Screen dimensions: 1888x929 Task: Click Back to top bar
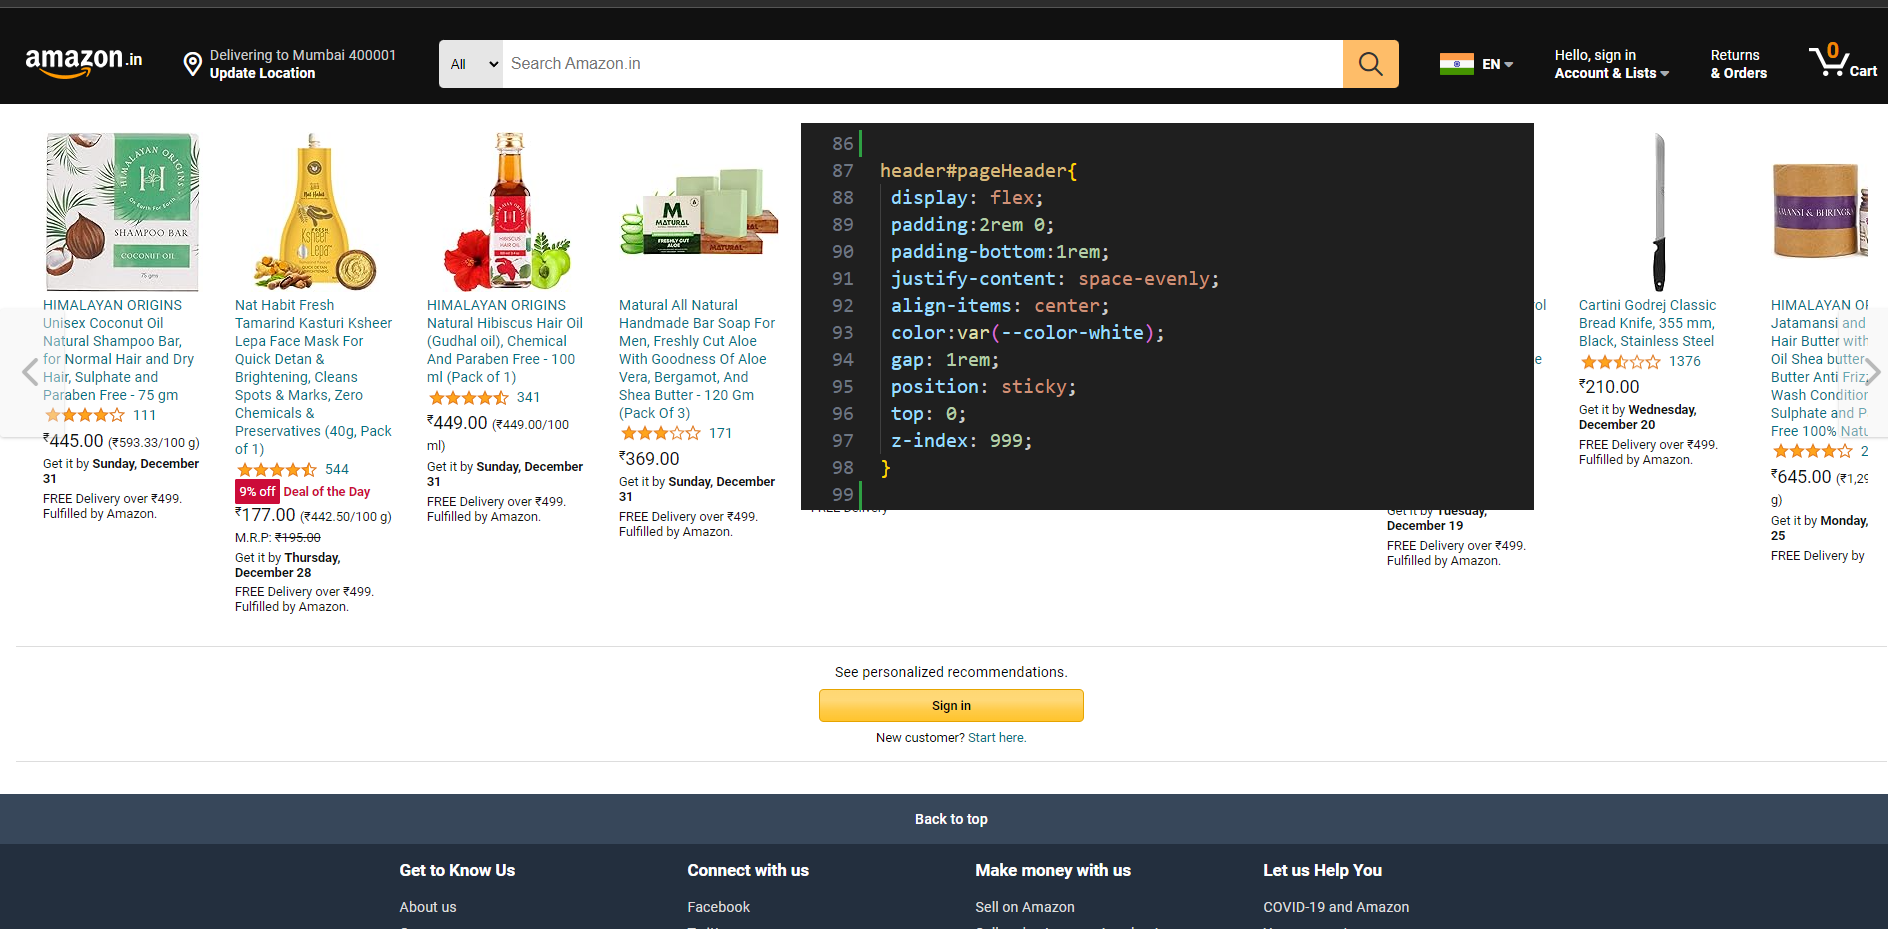pos(951,819)
